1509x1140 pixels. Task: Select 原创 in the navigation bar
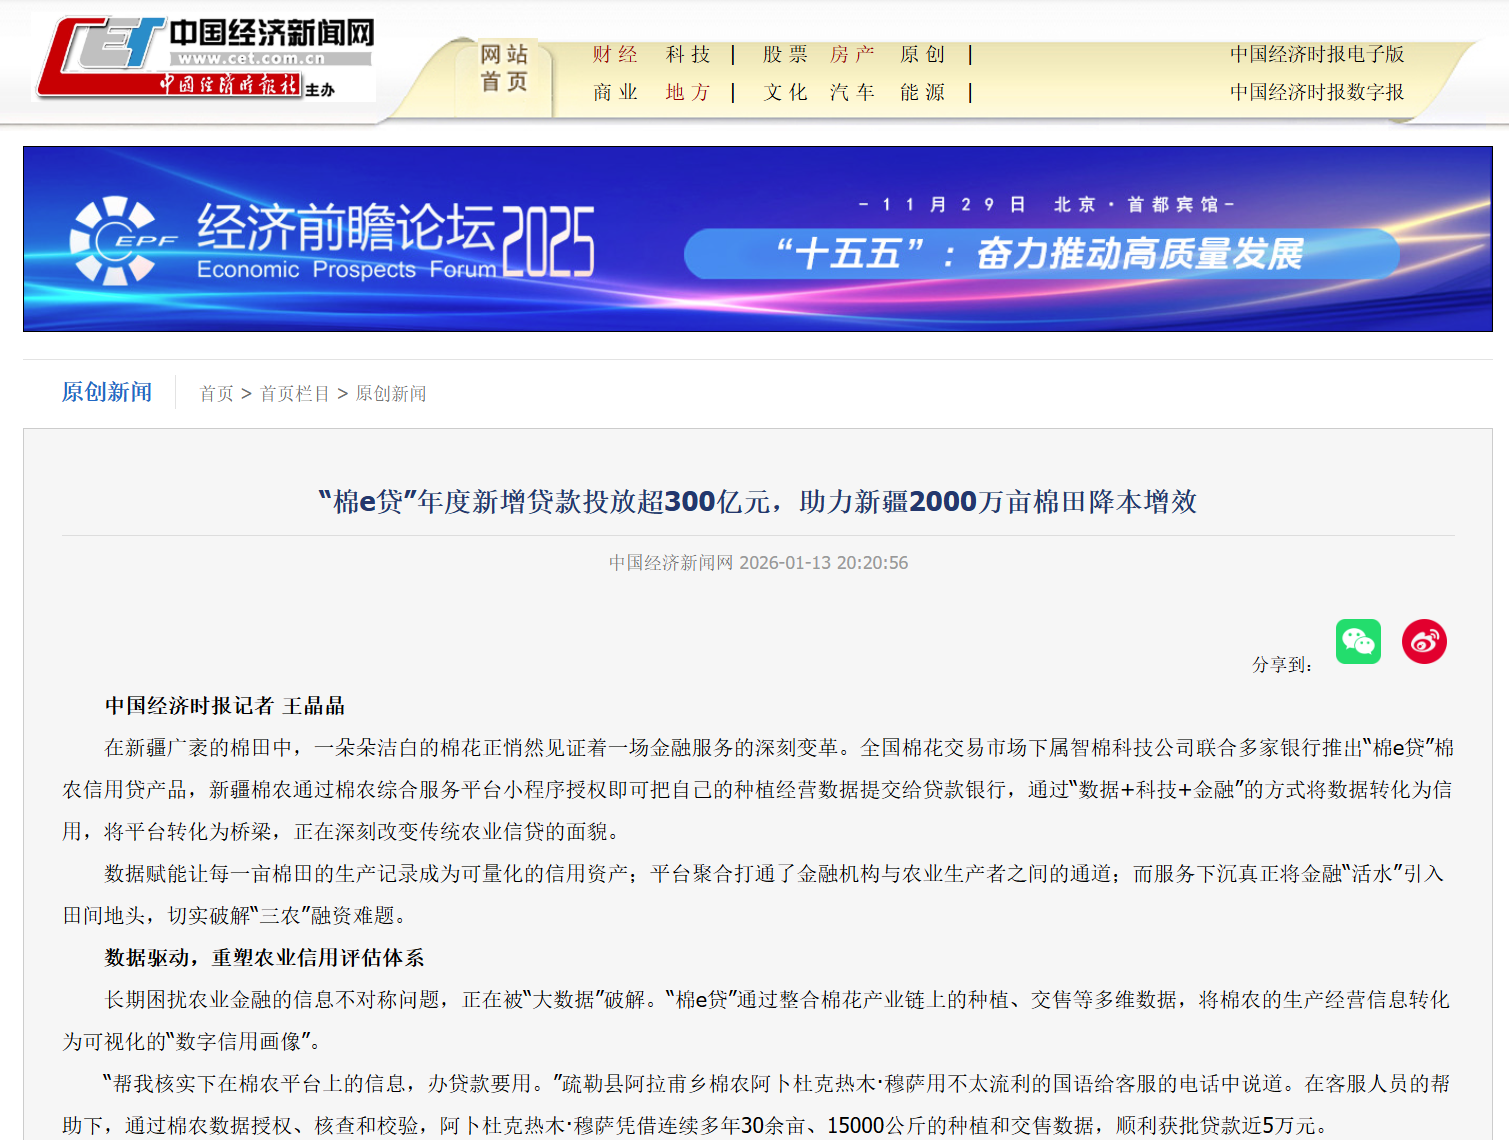[x=922, y=54]
